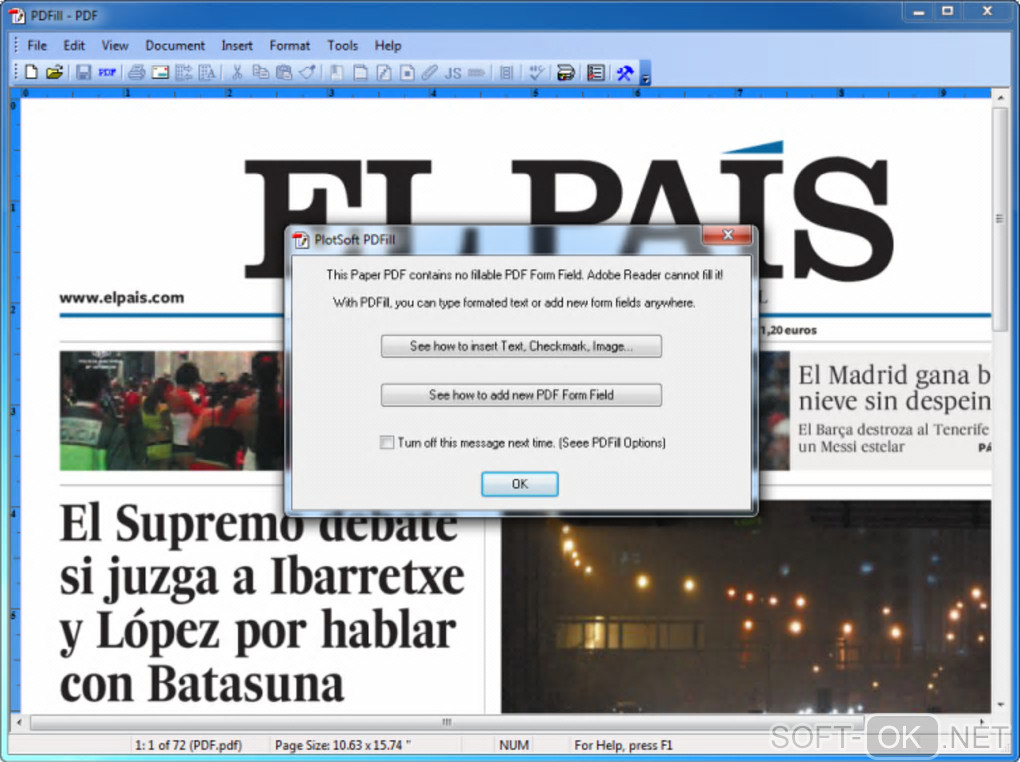
Task: Click the text page icon left of scissors
Action: point(207,72)
